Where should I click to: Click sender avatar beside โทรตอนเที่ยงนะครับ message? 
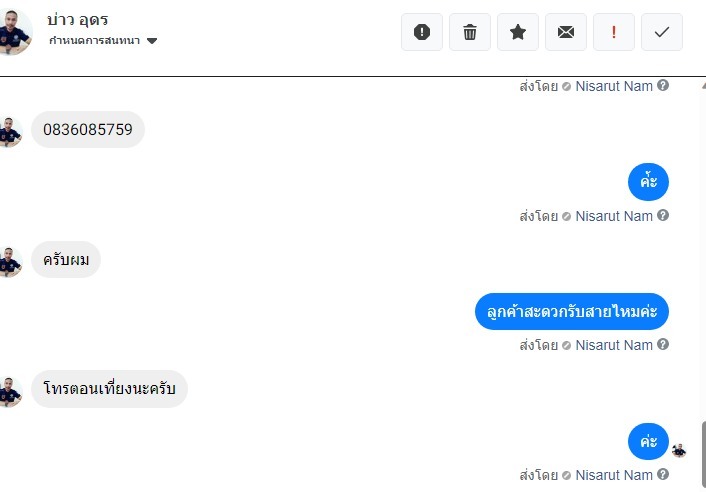pos(10,392)
